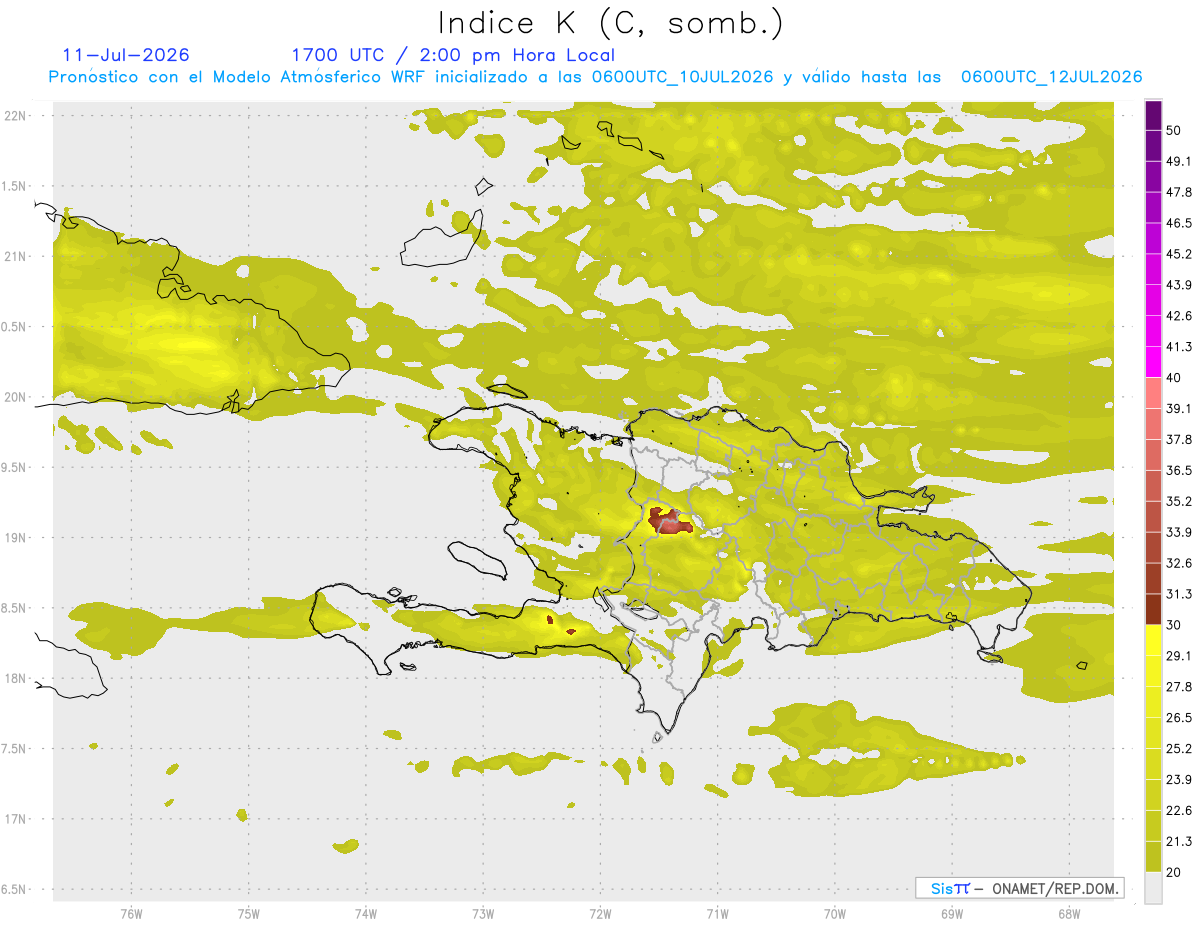The image size is (1200, 927).
Task: Click the "19N" latitude label
Action: click(16, 538)
